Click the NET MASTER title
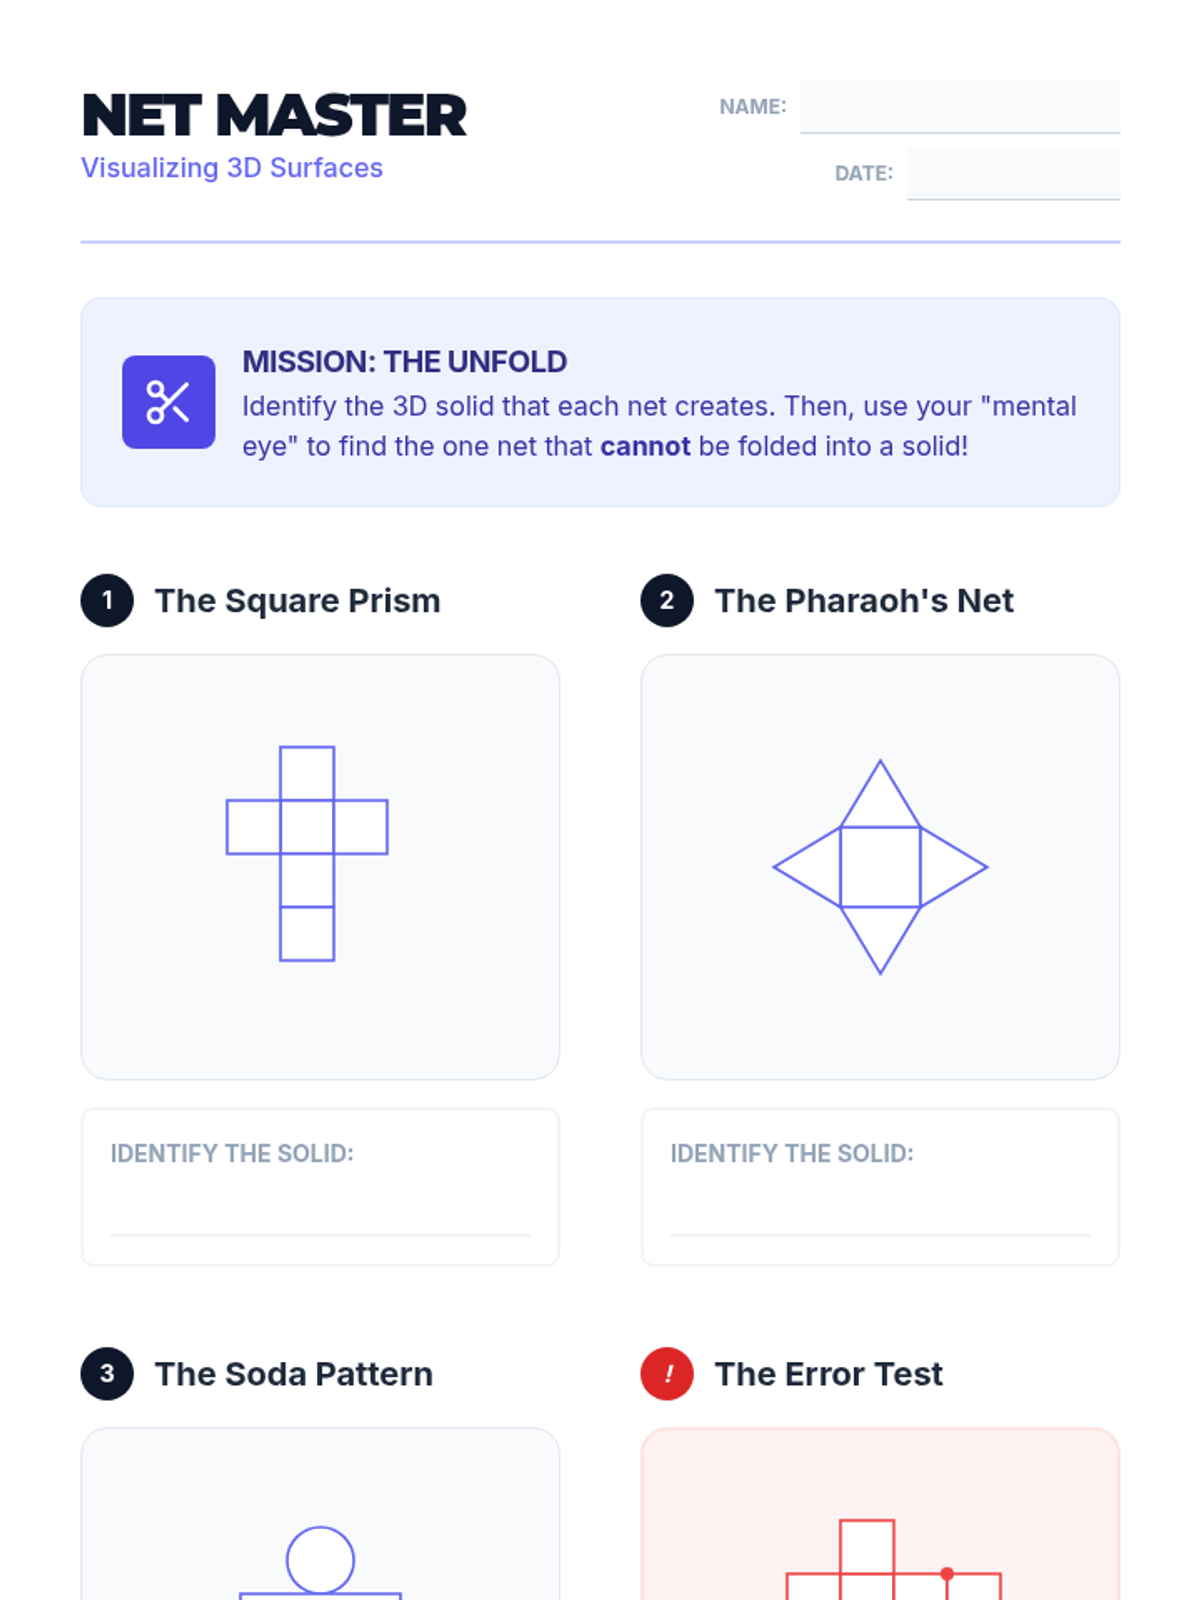The image size is (1200, 1600). 274,116
